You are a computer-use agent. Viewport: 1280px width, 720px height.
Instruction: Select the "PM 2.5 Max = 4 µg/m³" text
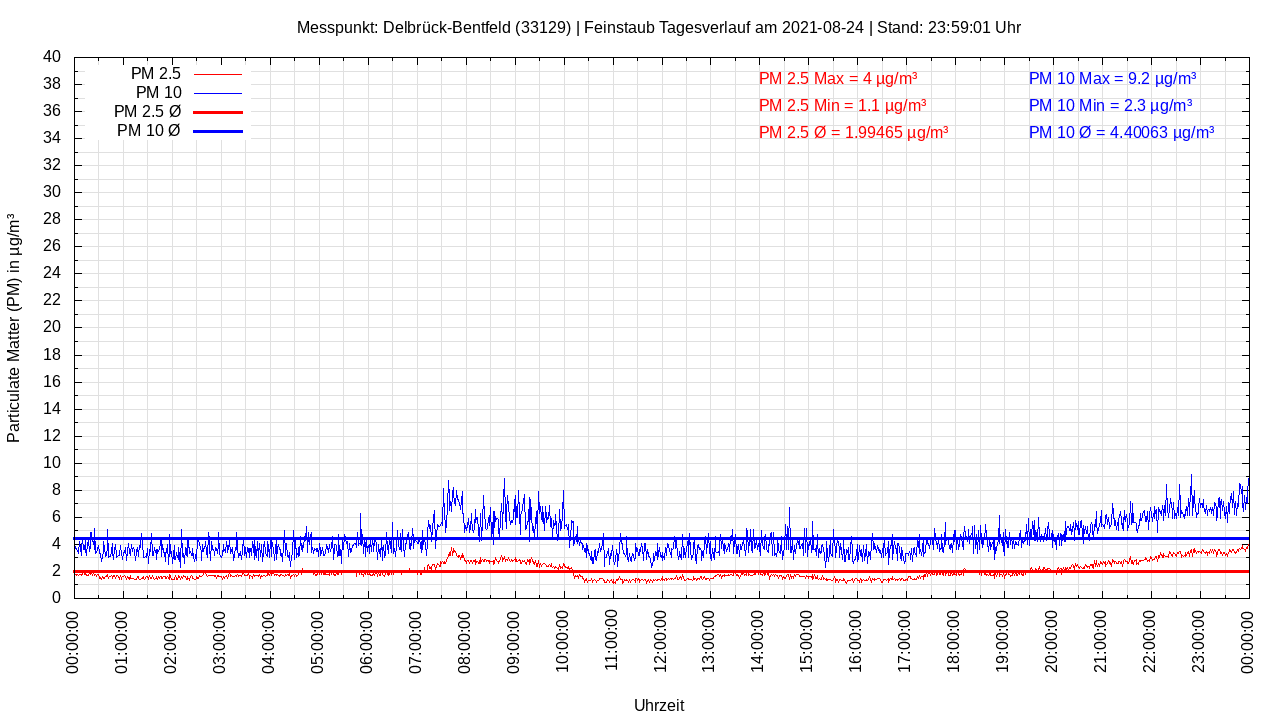coord(838,78)
